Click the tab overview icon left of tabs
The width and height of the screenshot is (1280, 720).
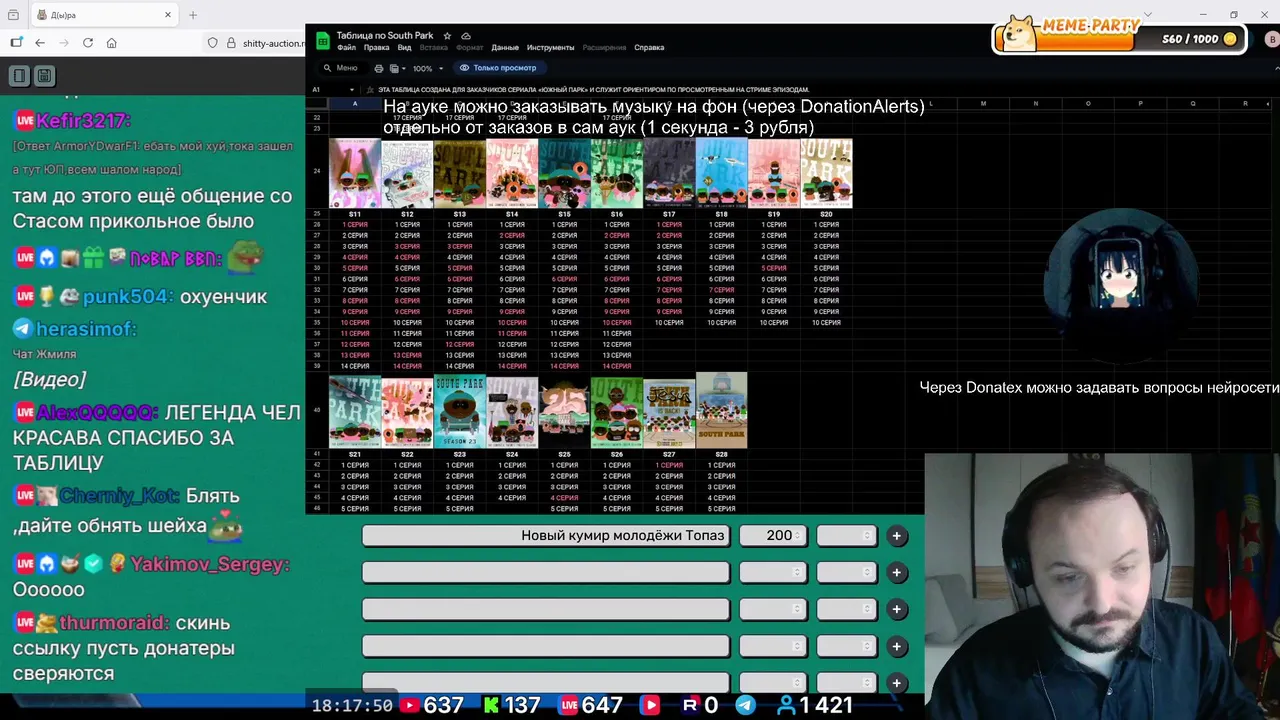point(12,15)
